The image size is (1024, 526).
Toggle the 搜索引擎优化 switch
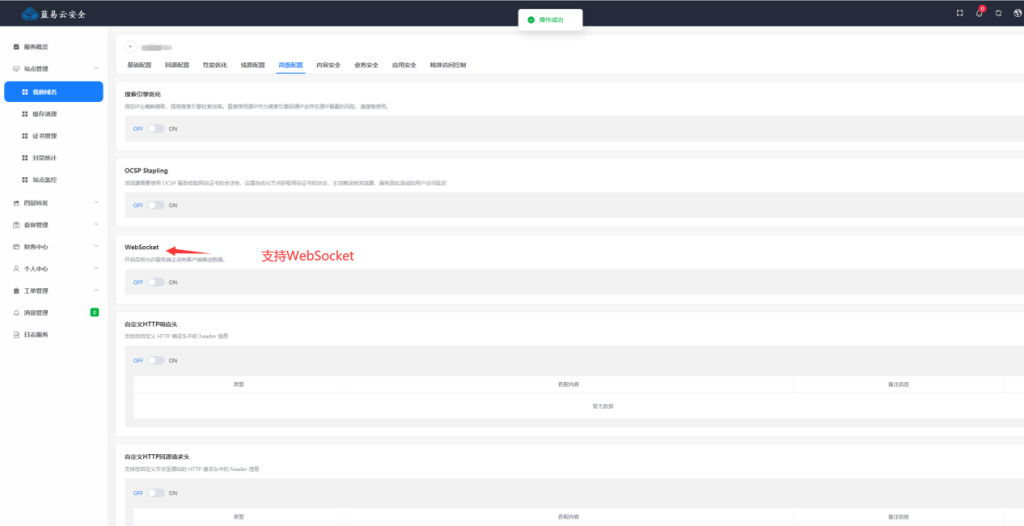tap(155, 129)
